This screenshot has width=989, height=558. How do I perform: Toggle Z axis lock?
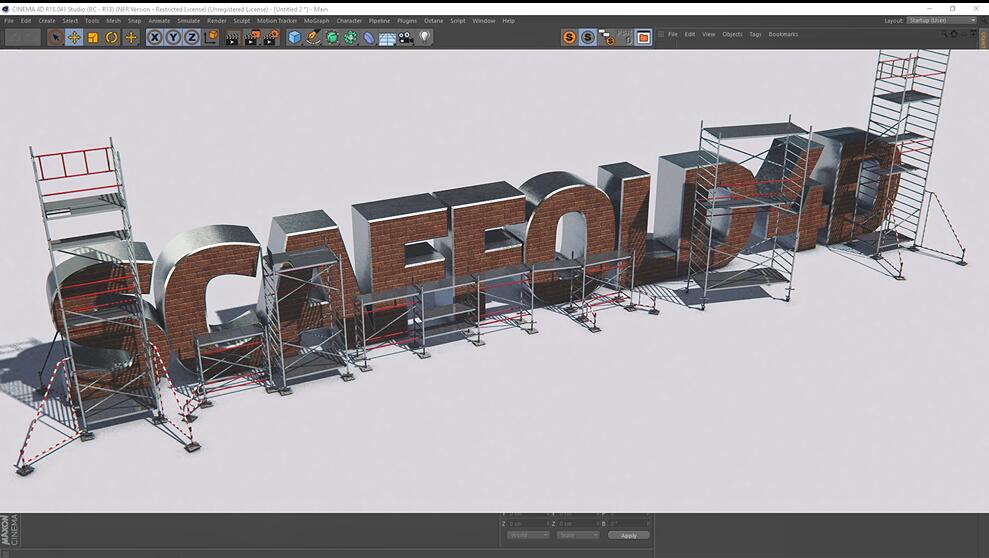(191, 38)
